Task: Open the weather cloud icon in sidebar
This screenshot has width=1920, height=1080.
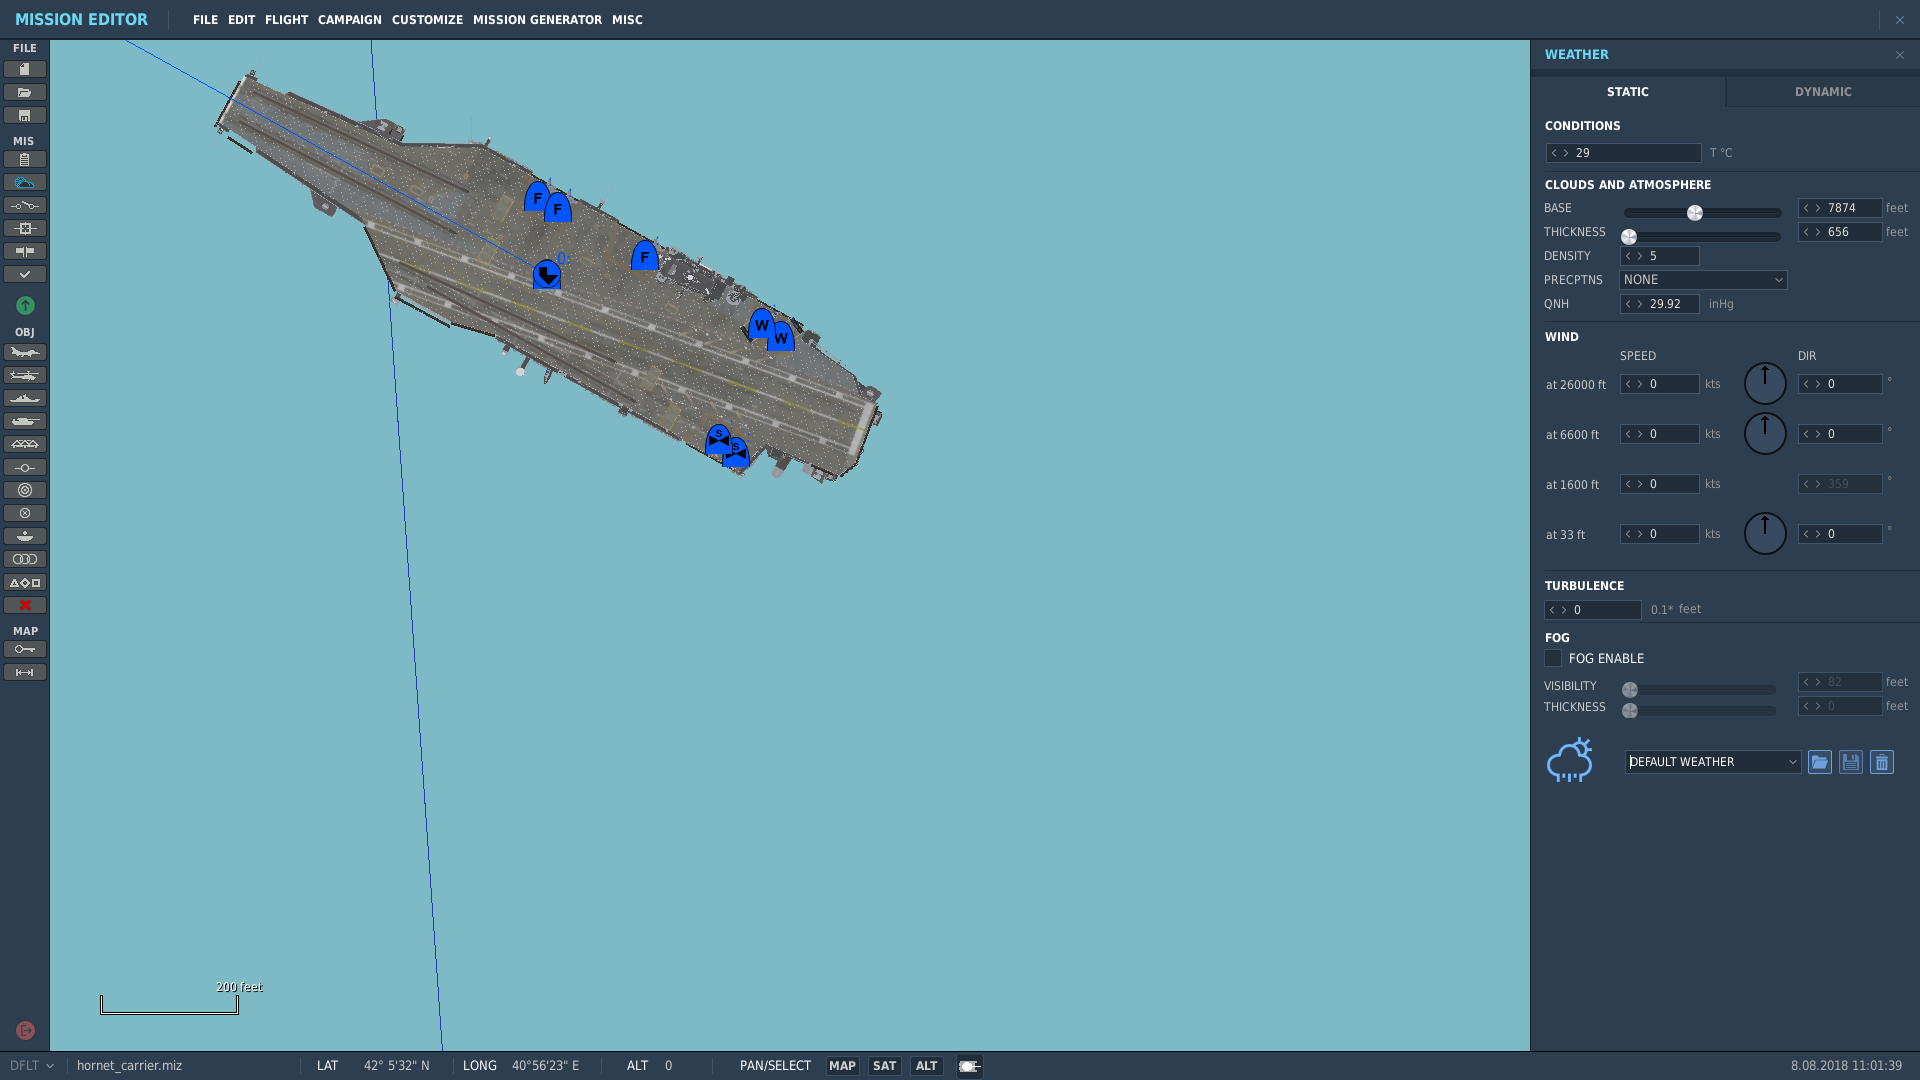Action: pos(25,182)
